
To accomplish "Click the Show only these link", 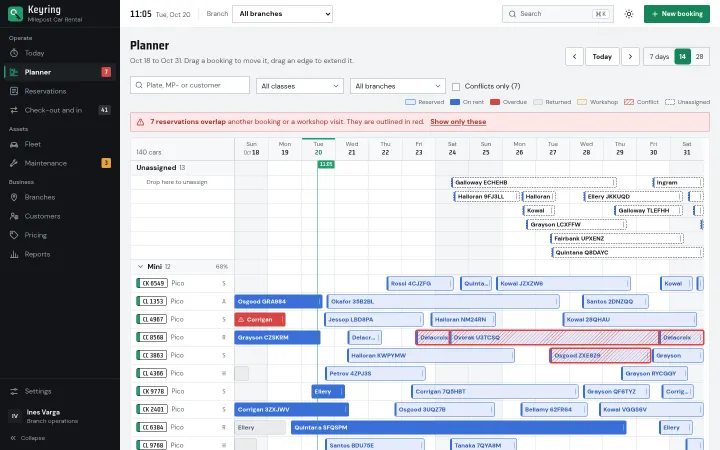I will coord(458,122).
